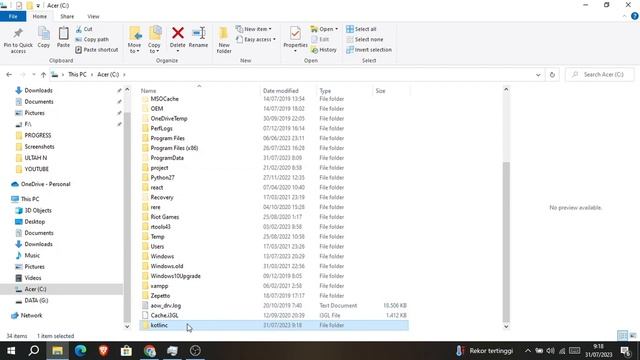Click the Rename icon
The image size is (640, 360).
click(x=198, y=33)
